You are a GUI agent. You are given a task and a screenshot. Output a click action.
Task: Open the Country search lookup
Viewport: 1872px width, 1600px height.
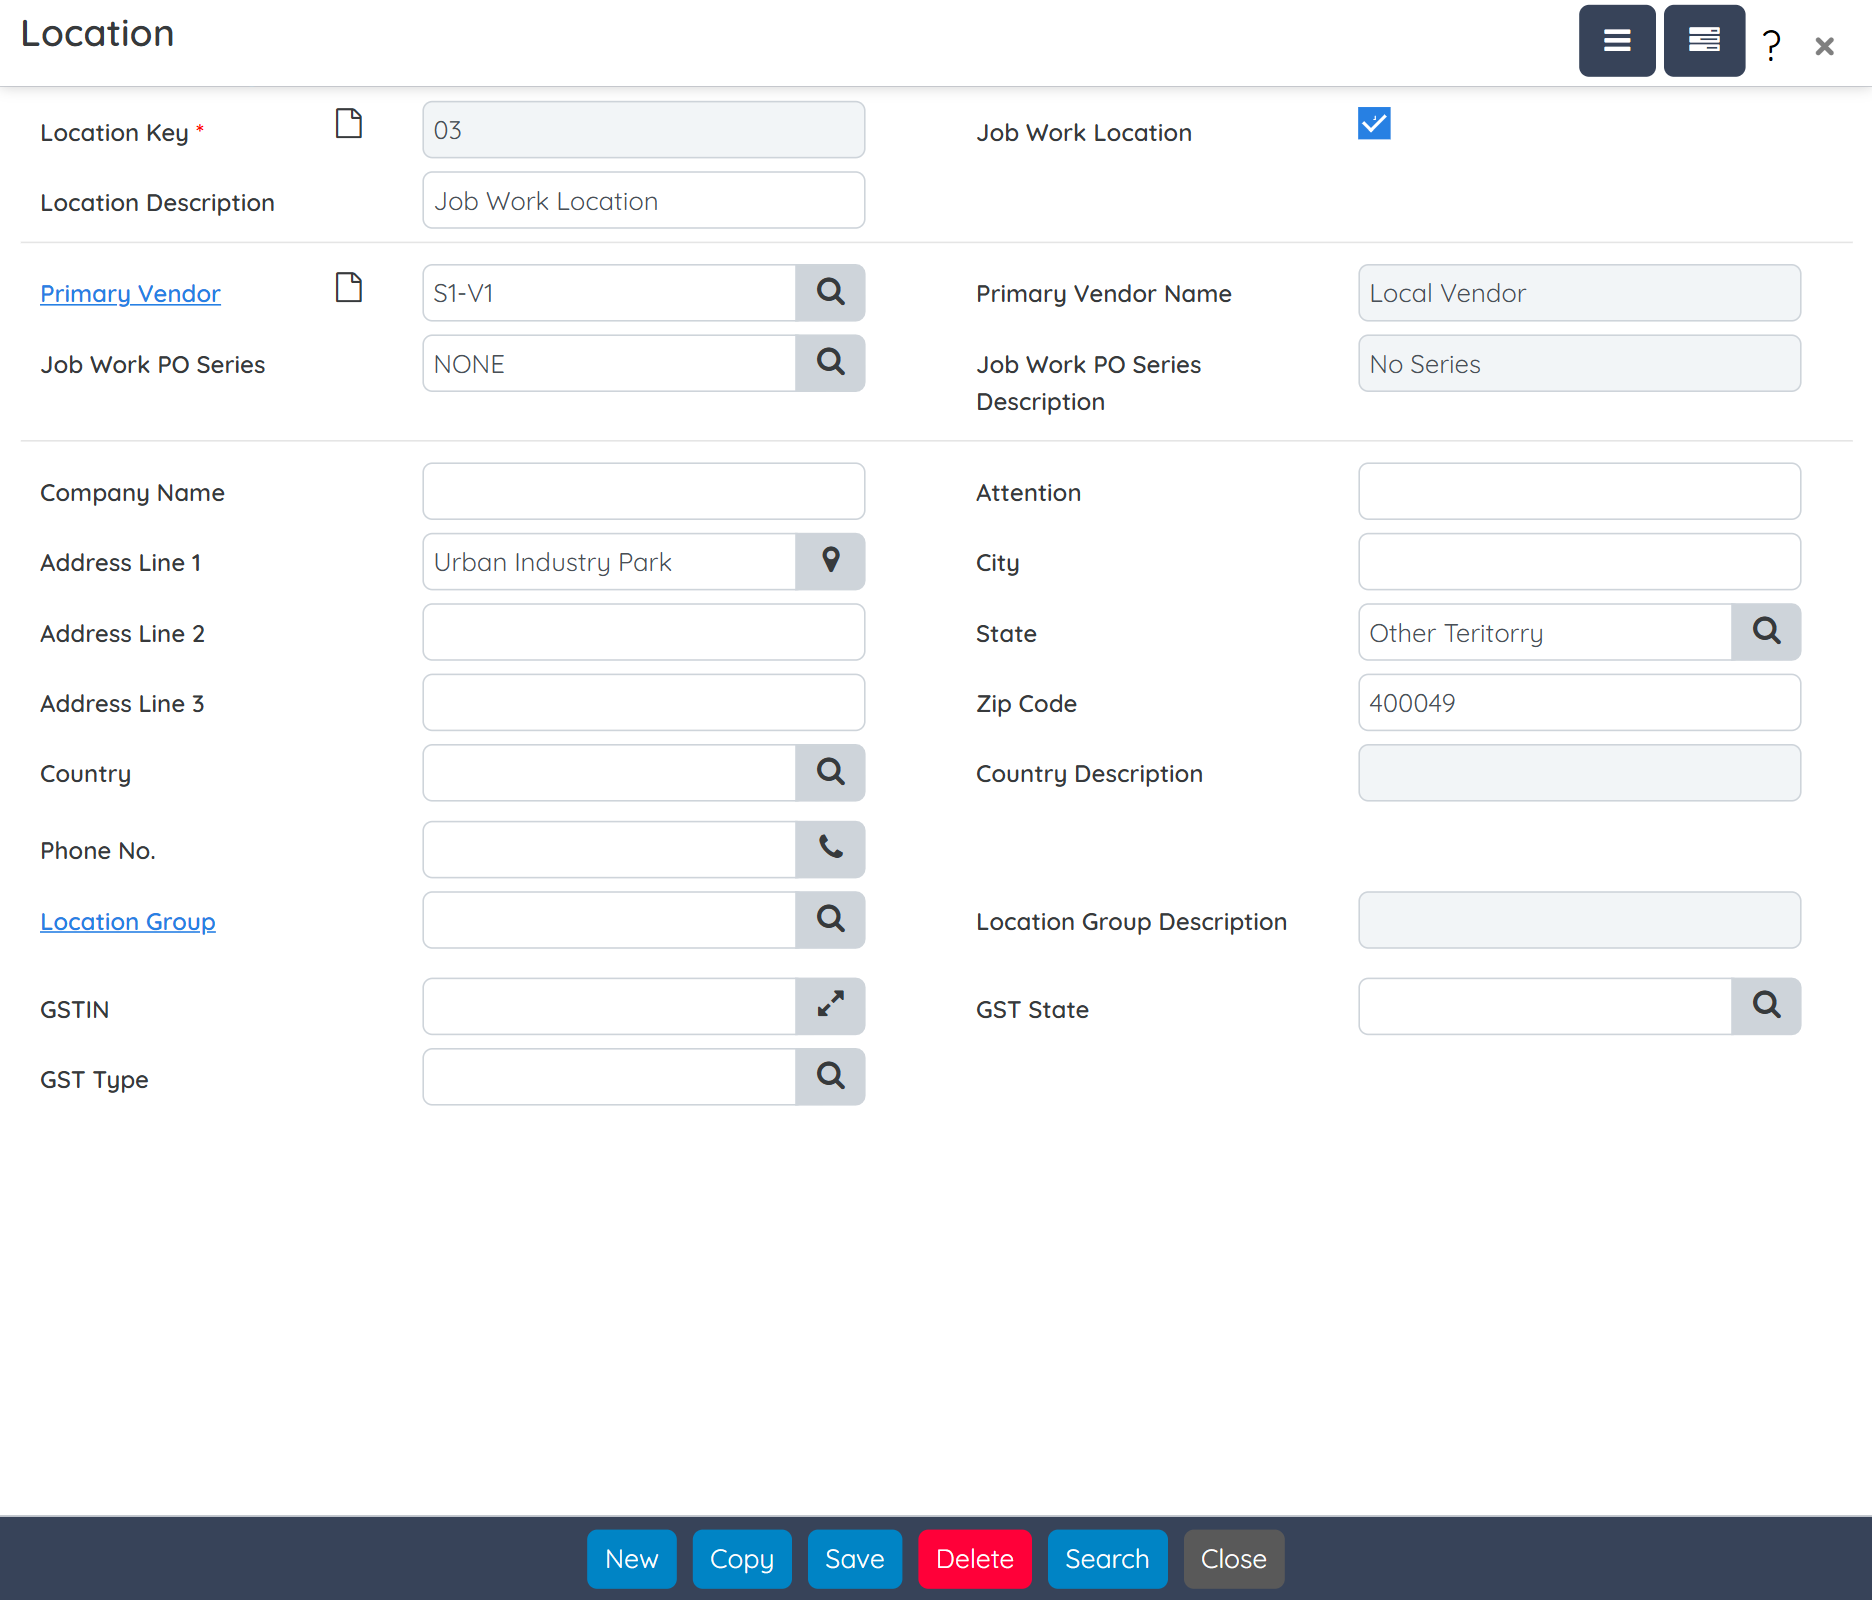(830, 772)
